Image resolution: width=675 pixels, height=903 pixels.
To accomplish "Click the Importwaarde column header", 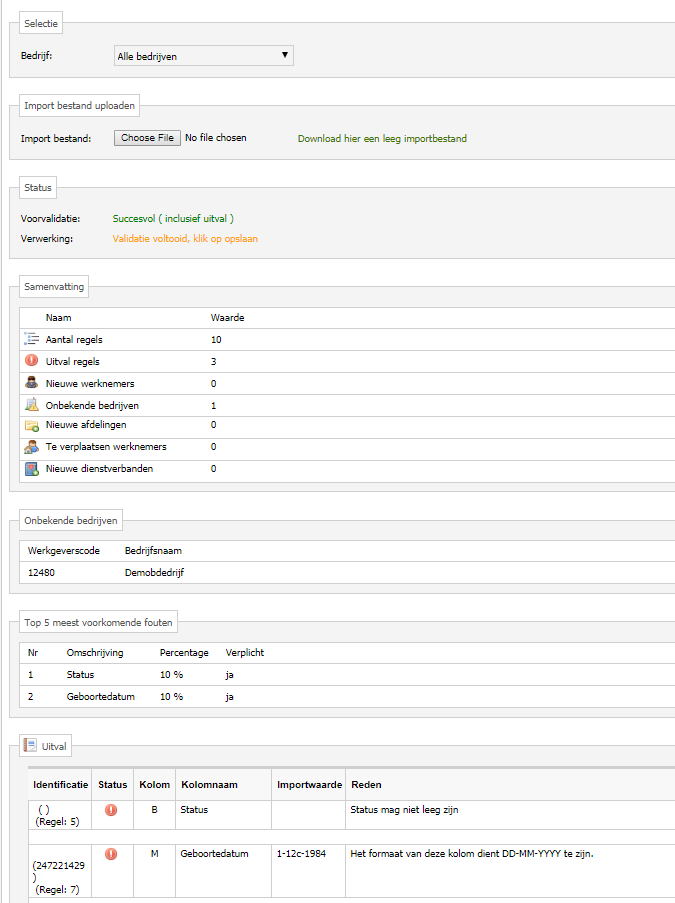I will tap(310, 785).
